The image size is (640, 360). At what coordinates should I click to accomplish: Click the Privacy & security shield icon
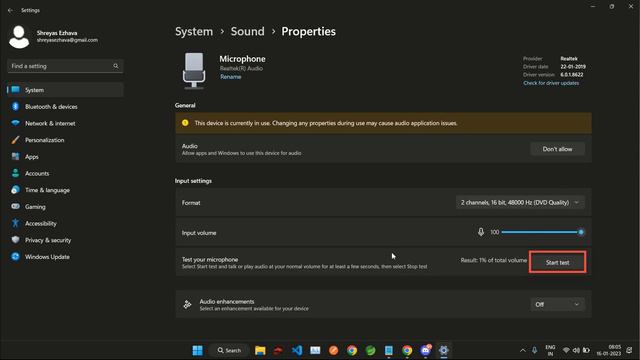[x=16, y=240]
